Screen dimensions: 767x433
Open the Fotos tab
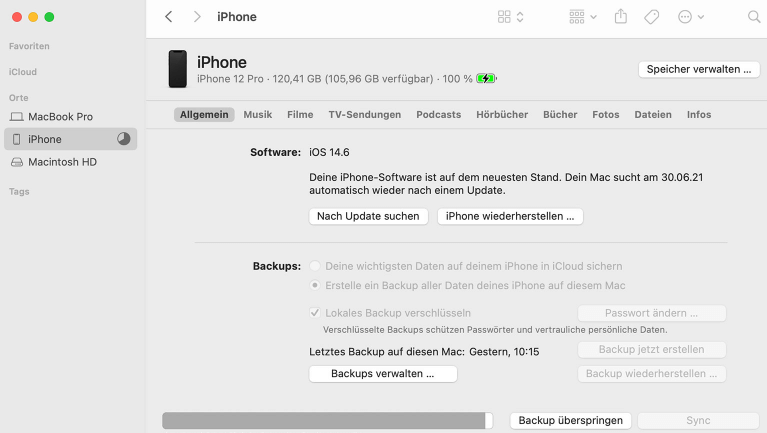click(x=605, y=114)
